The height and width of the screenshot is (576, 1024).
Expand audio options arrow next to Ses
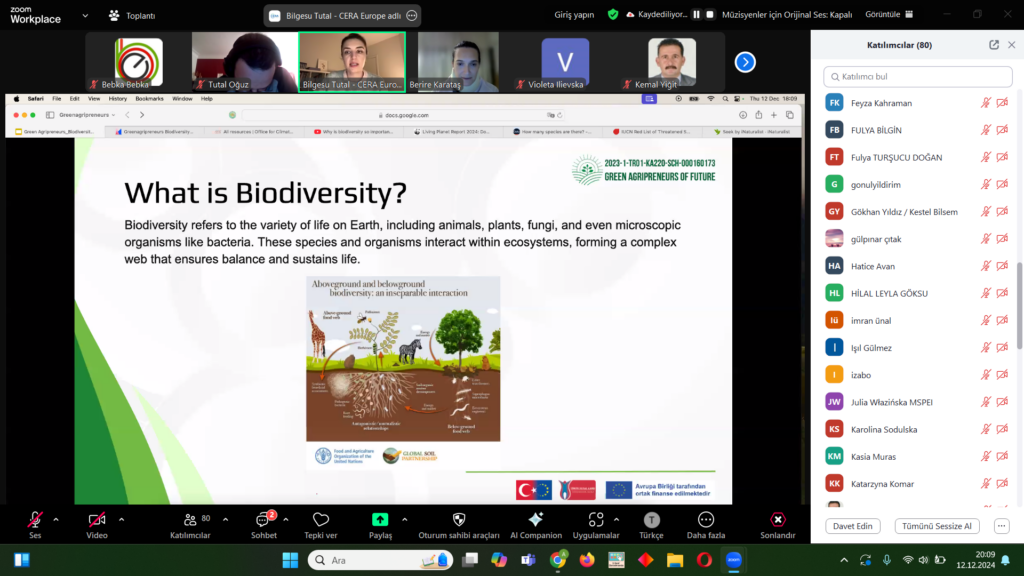tap(56, 519)
